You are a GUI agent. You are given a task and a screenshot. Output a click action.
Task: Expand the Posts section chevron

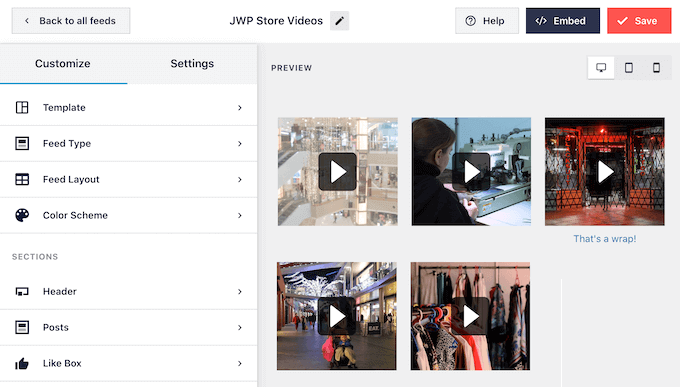pos(240,328)
